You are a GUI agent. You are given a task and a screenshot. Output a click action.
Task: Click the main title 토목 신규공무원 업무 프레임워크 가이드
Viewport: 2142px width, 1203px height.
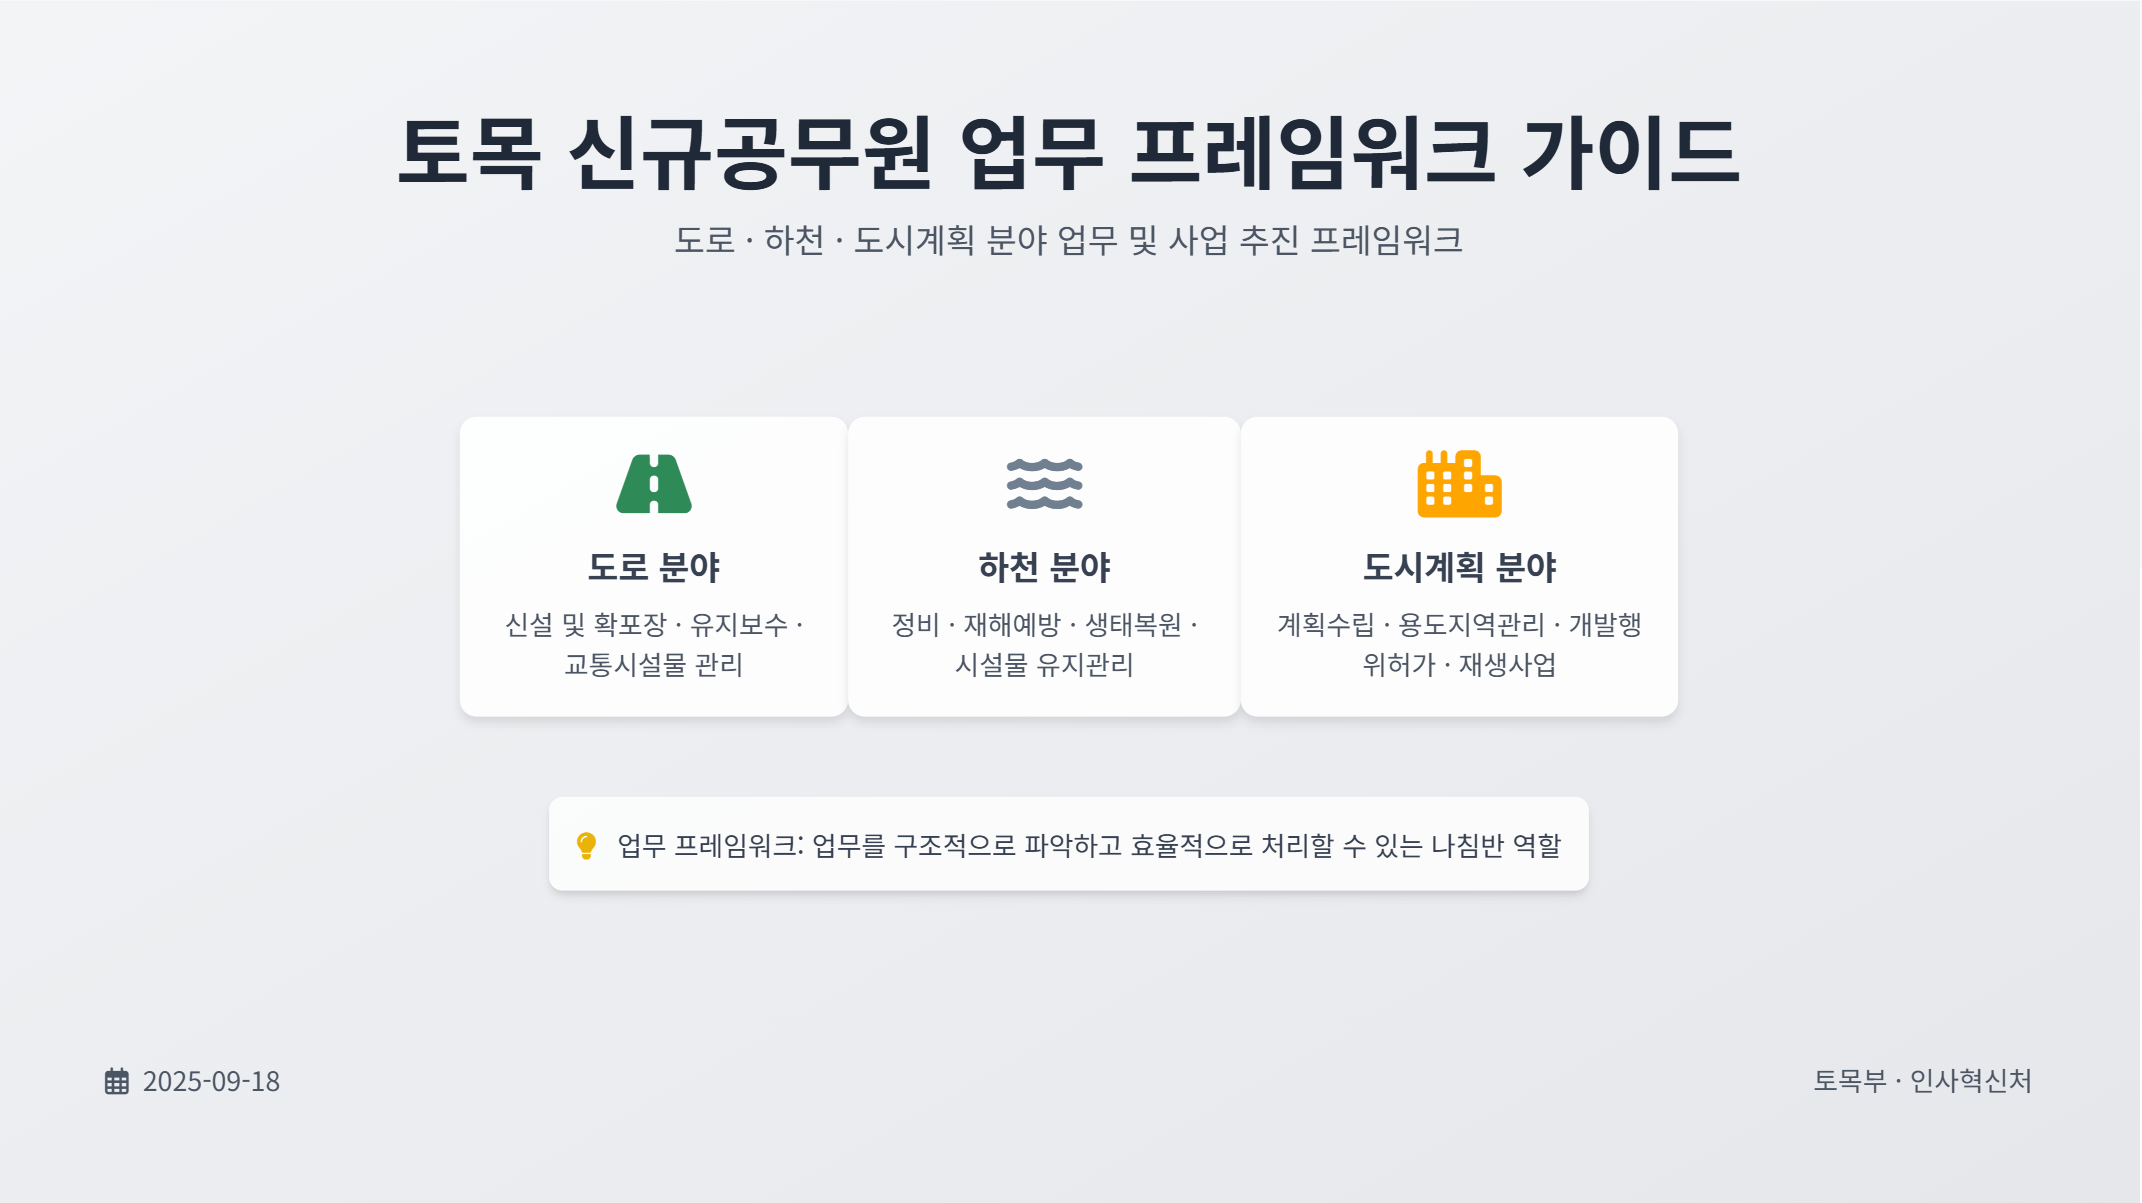pyautogui.click(x=1068, y=152)
